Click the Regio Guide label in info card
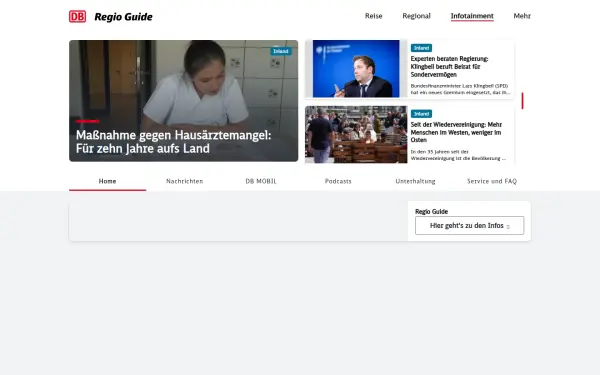Viewport: 600px width, 375px height. tap(431, 212)
